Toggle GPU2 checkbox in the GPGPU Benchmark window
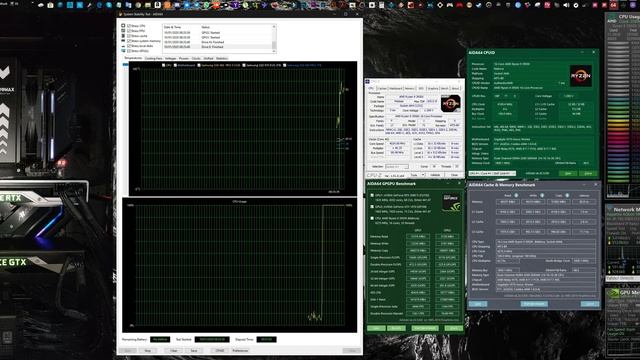 tap(372, 207)
